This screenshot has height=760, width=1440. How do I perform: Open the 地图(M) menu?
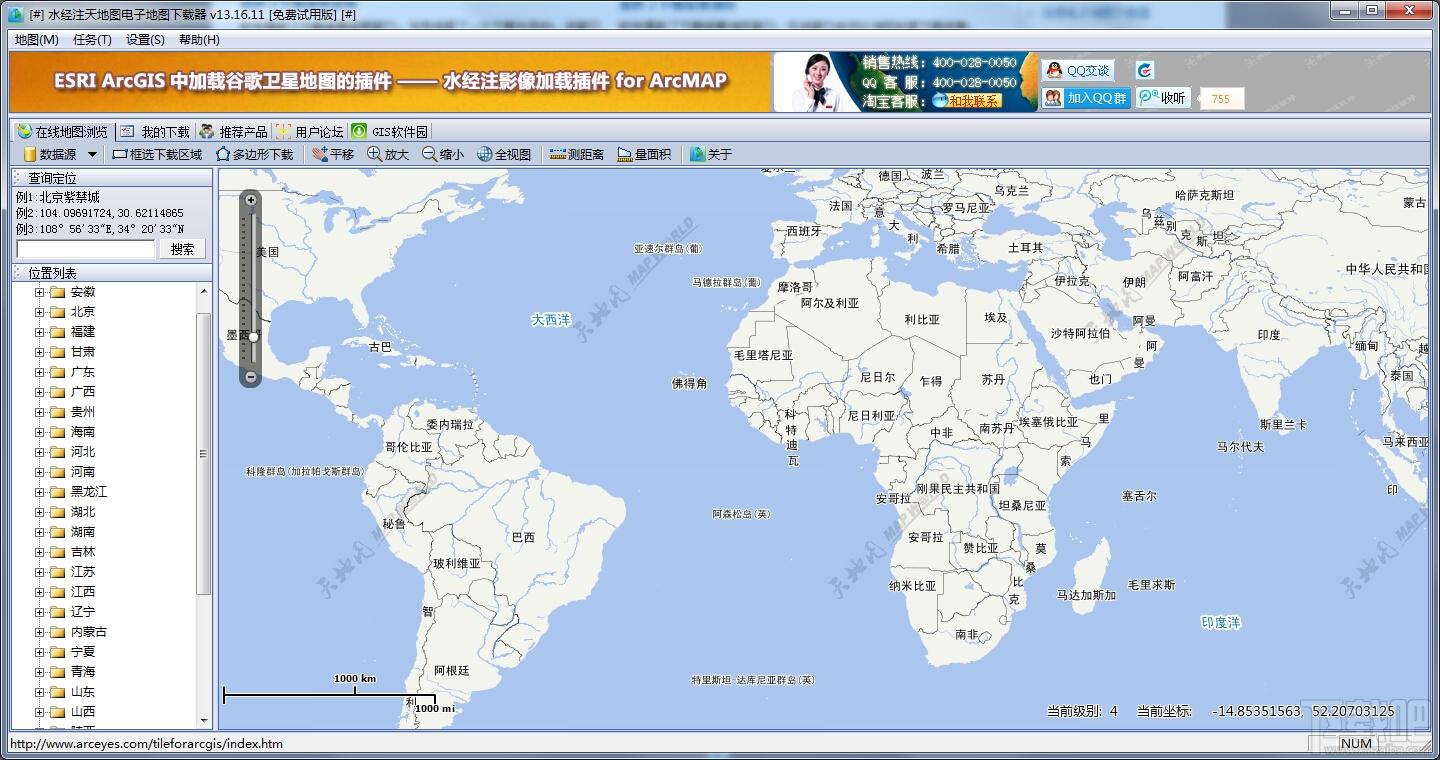tap(37, 40)
